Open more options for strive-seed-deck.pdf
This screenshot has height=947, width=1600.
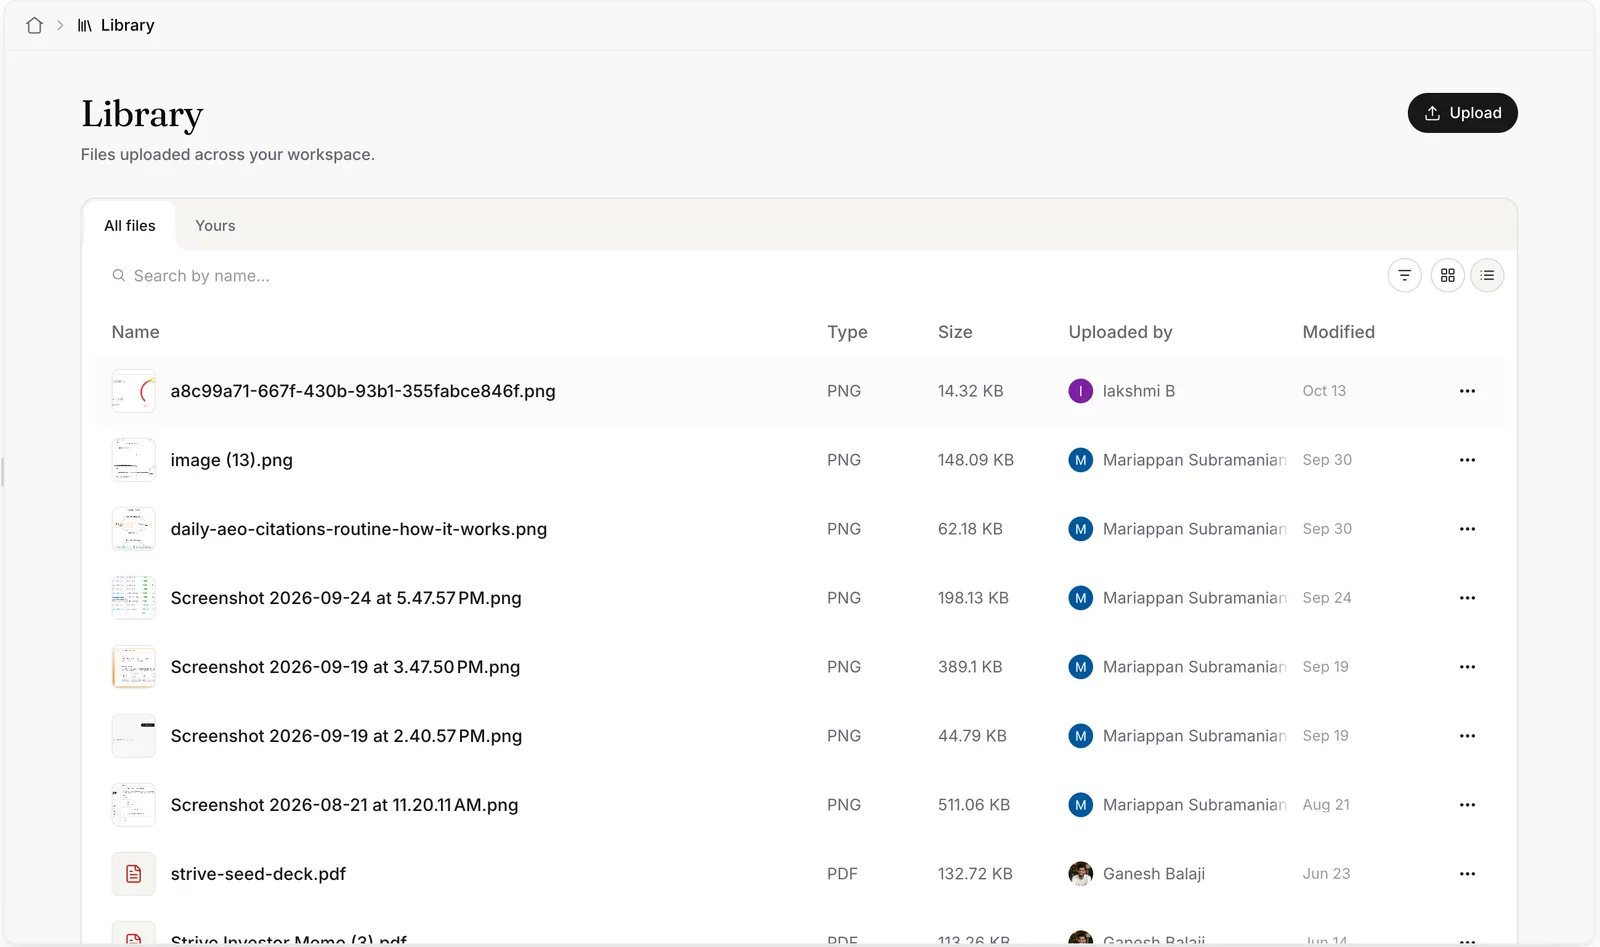pyautogui.click(x=1467, y=874)
